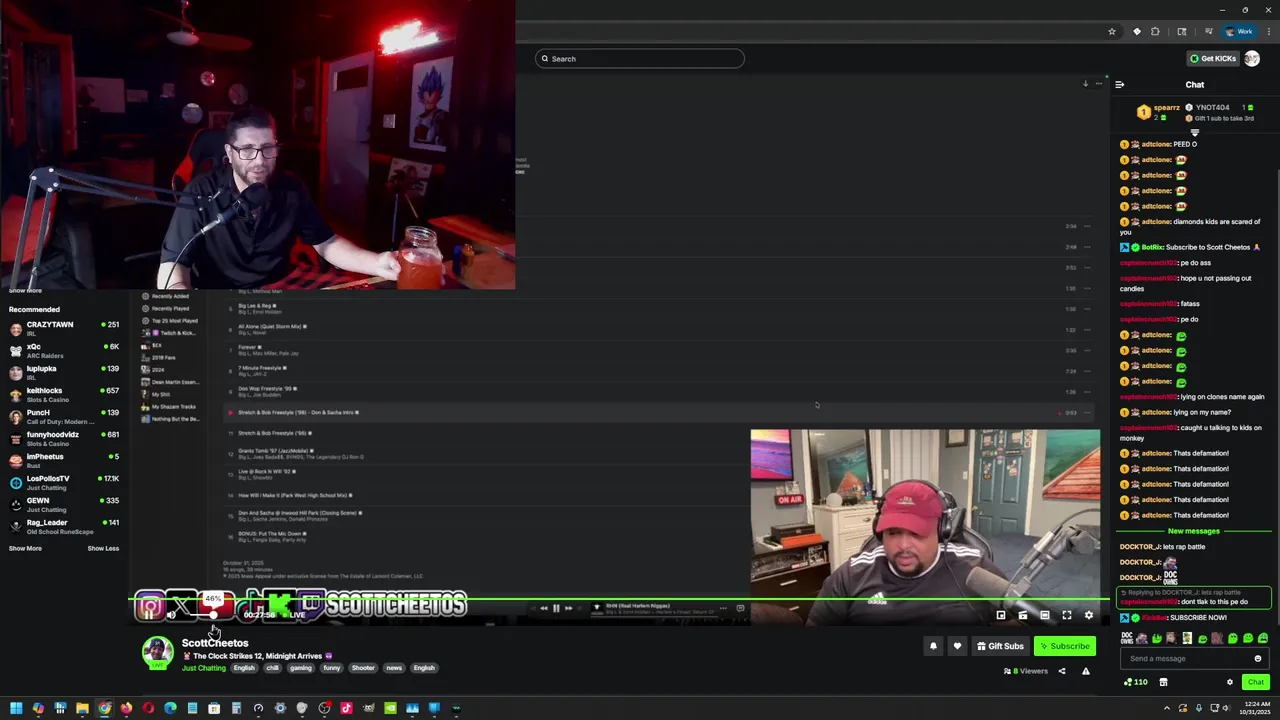Select the funny tag
Screen dimensions: 1280x720
331,668
